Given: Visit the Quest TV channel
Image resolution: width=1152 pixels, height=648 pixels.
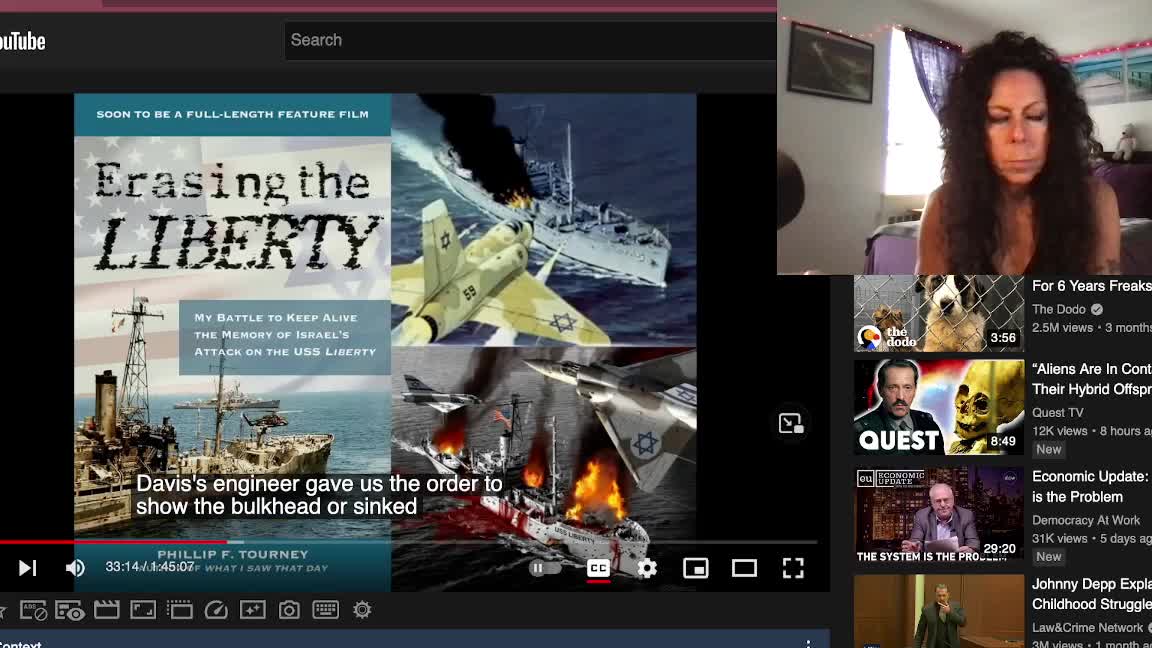Looking at the screenshot, I should click(x=1057, y=412).
